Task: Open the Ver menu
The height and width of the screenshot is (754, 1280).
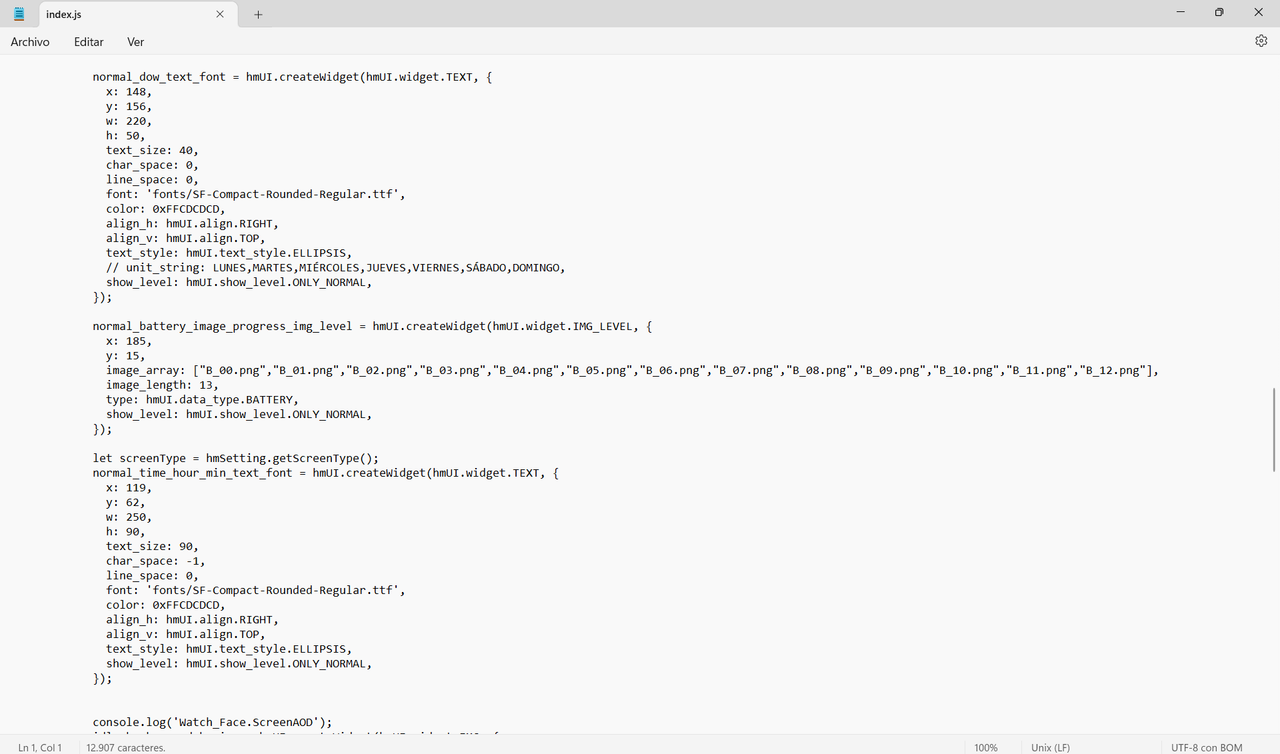Action: coord(136,42)
